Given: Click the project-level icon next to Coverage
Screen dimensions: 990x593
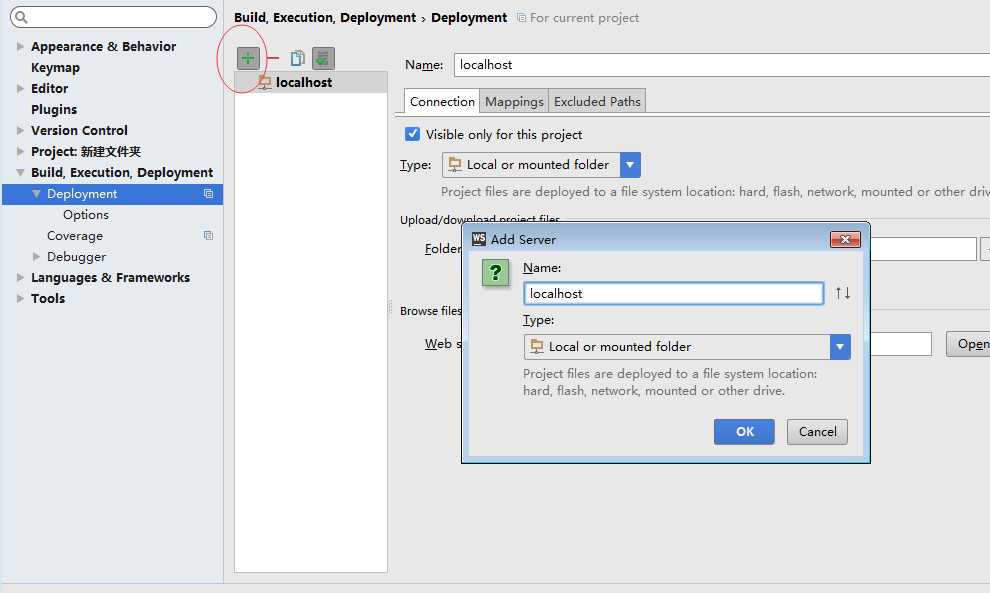Looking at the screenshot, I should [208, 236].
